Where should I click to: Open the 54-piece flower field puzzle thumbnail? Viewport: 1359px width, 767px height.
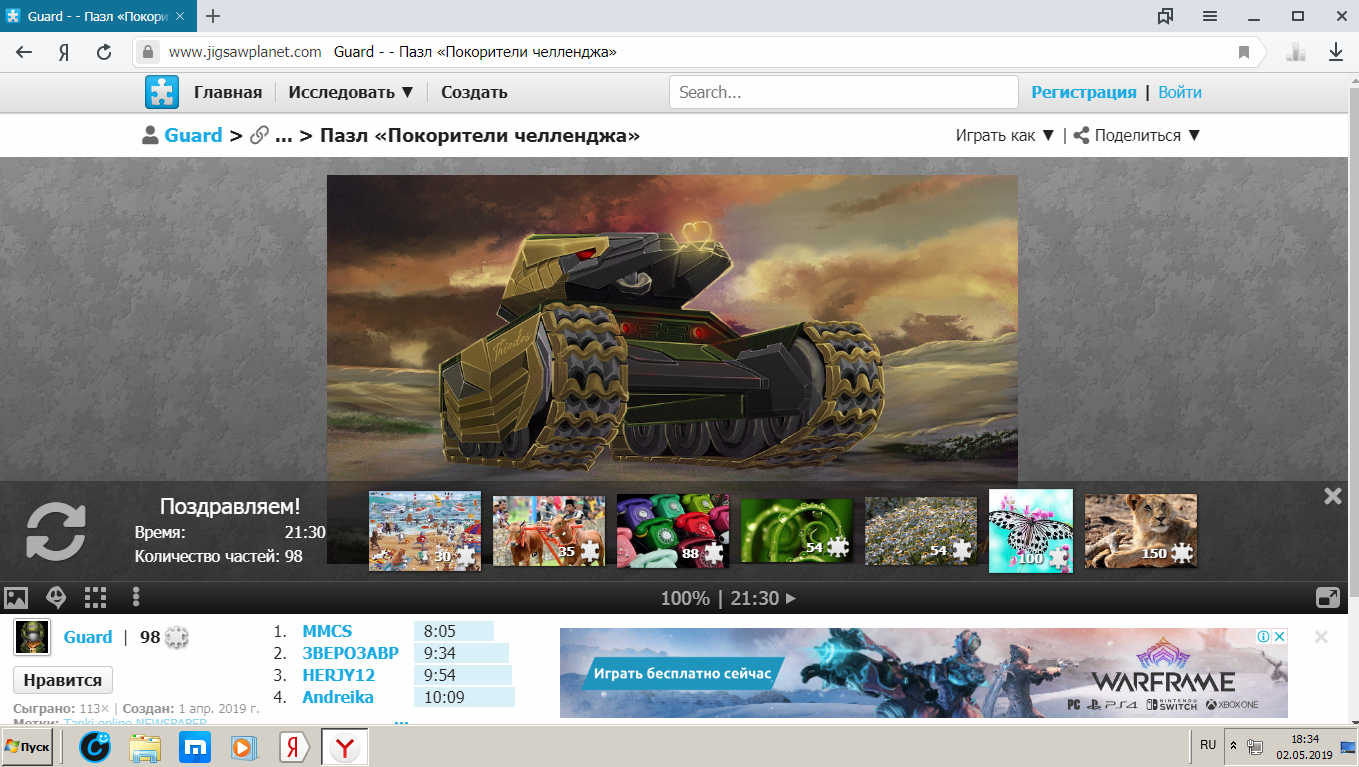pos(921,531)
